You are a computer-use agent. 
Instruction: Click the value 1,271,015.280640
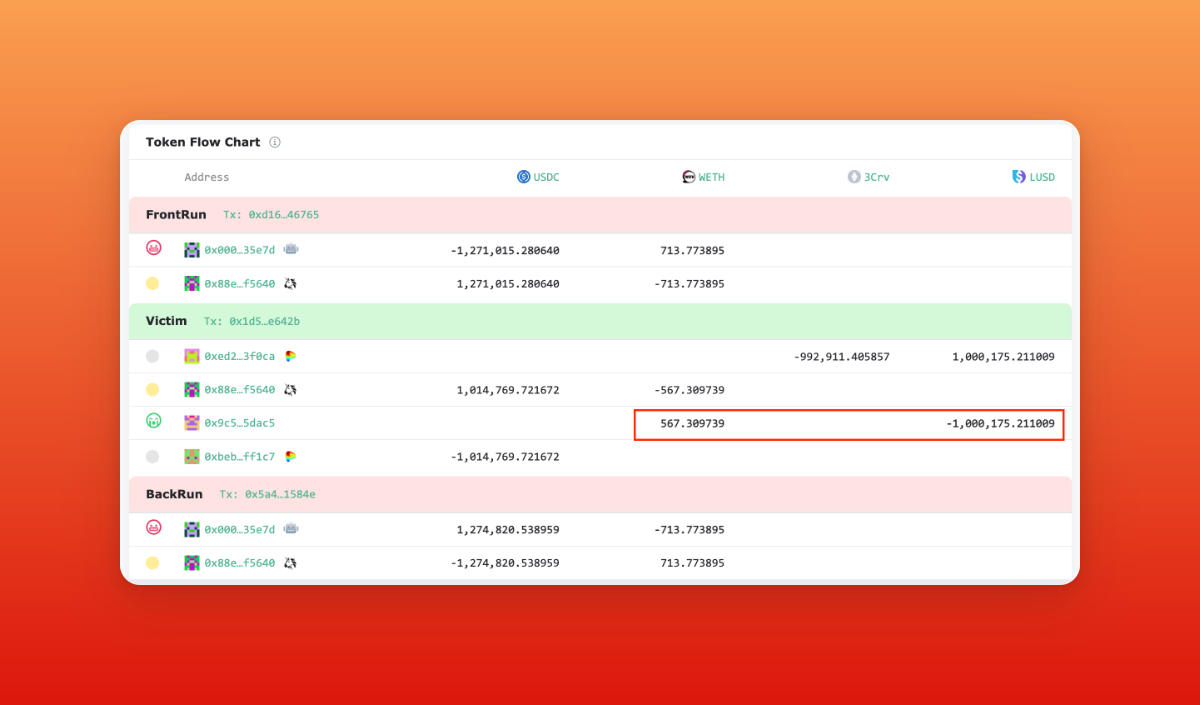coord(508,284)
